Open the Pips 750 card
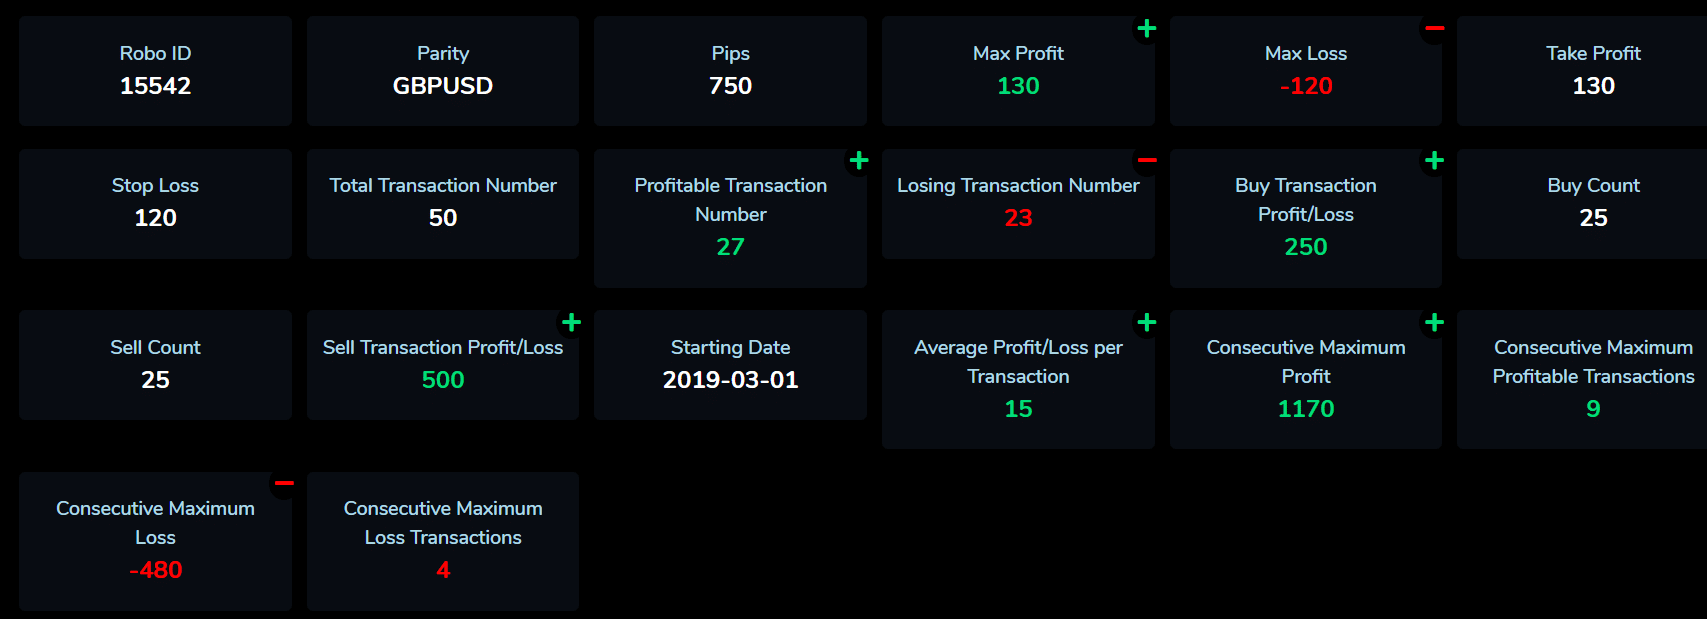 (730, 70)
